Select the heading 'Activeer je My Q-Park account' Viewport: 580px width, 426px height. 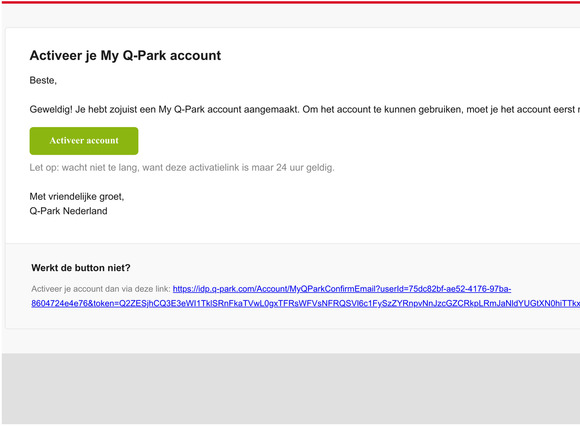[x=125, y=55]
